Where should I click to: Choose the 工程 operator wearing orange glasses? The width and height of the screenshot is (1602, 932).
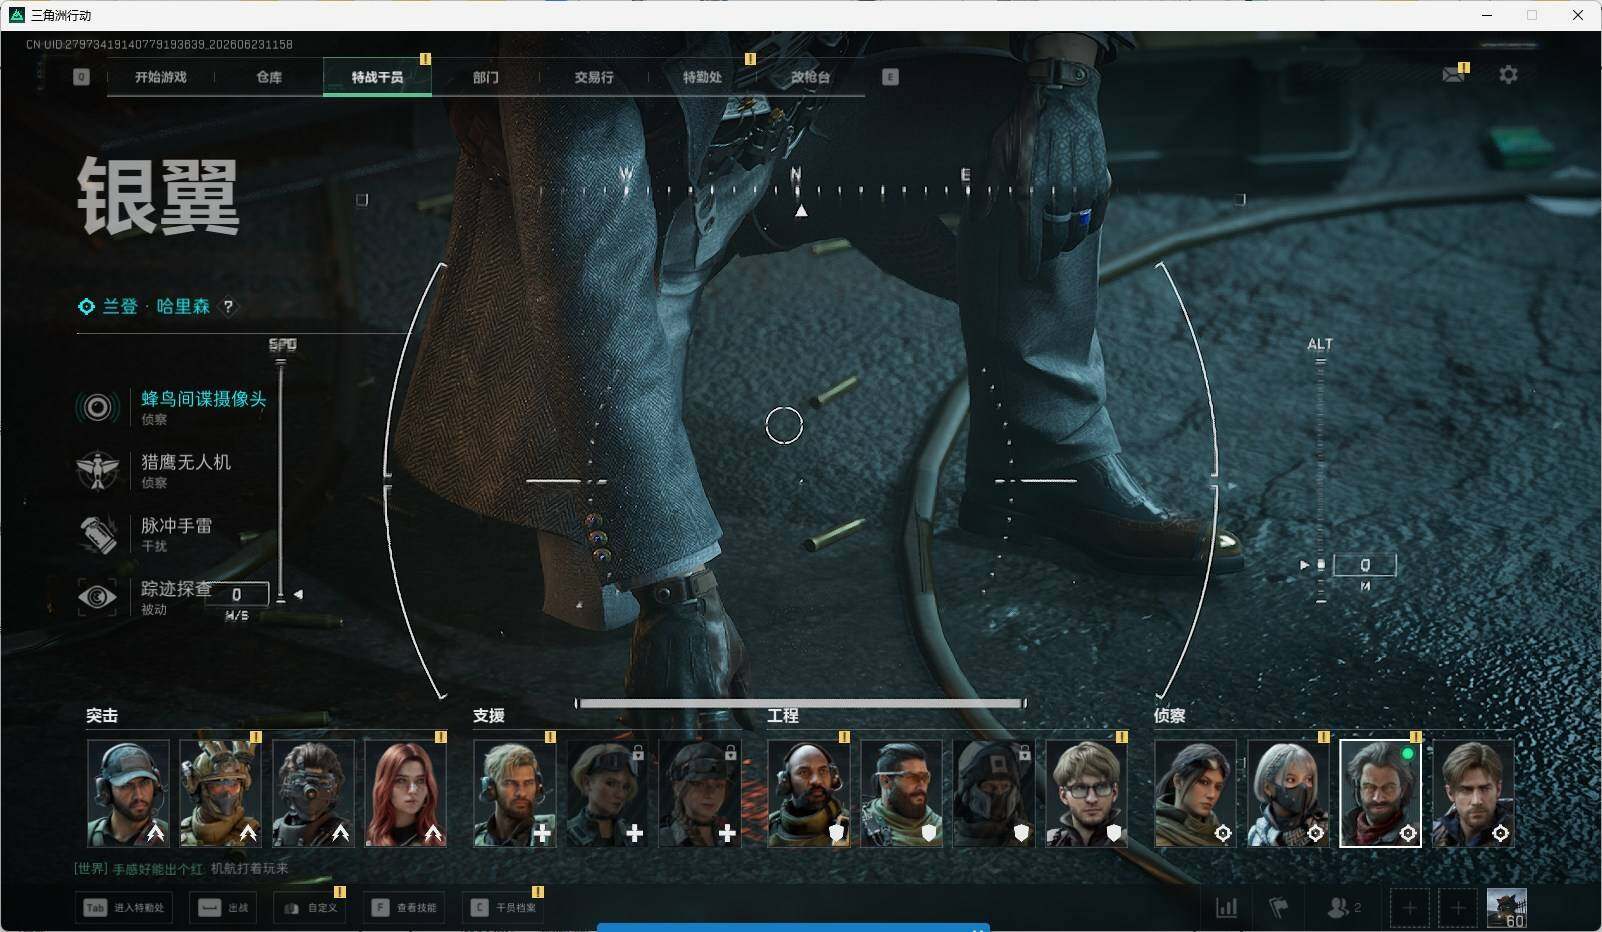click(x=902, y=793)
